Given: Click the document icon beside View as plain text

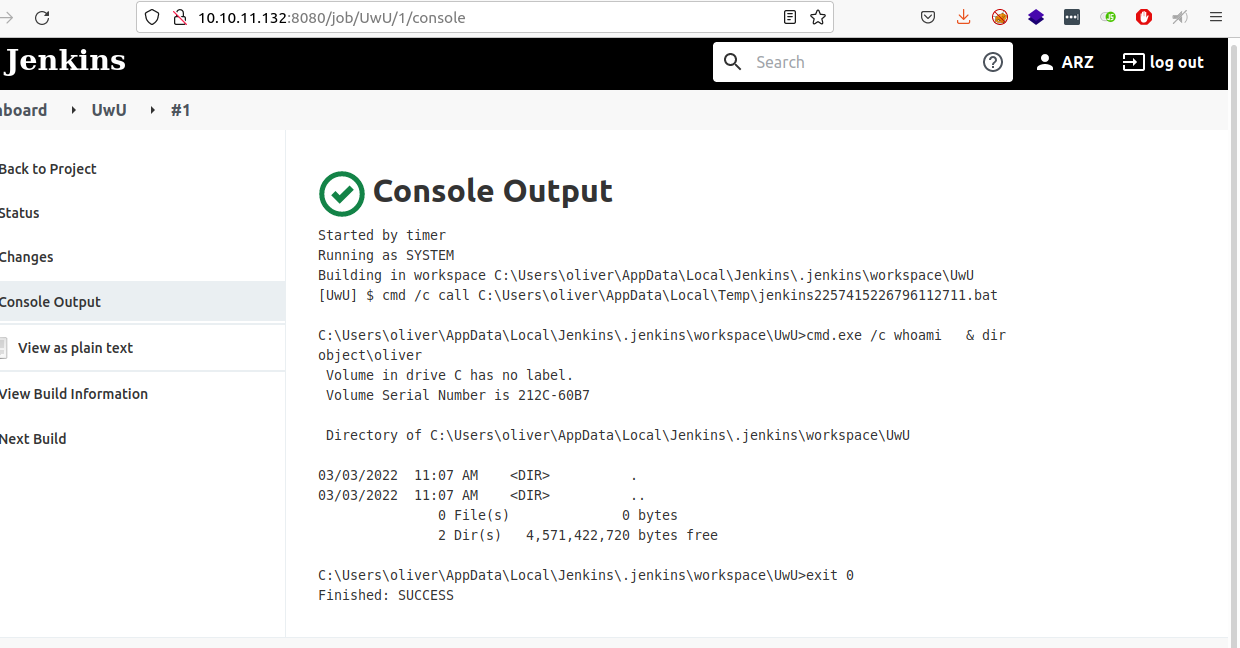Looking at the screenshot, I should point(2,348).
